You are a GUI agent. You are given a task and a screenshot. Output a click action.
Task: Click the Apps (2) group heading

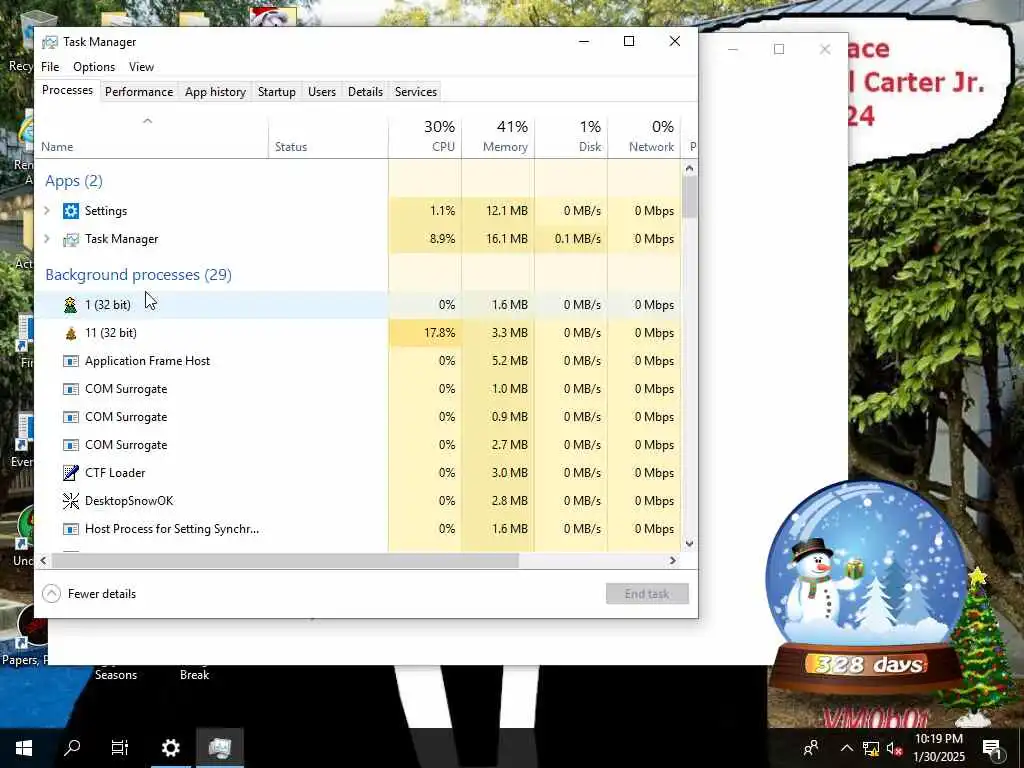[x=74, y=181]
